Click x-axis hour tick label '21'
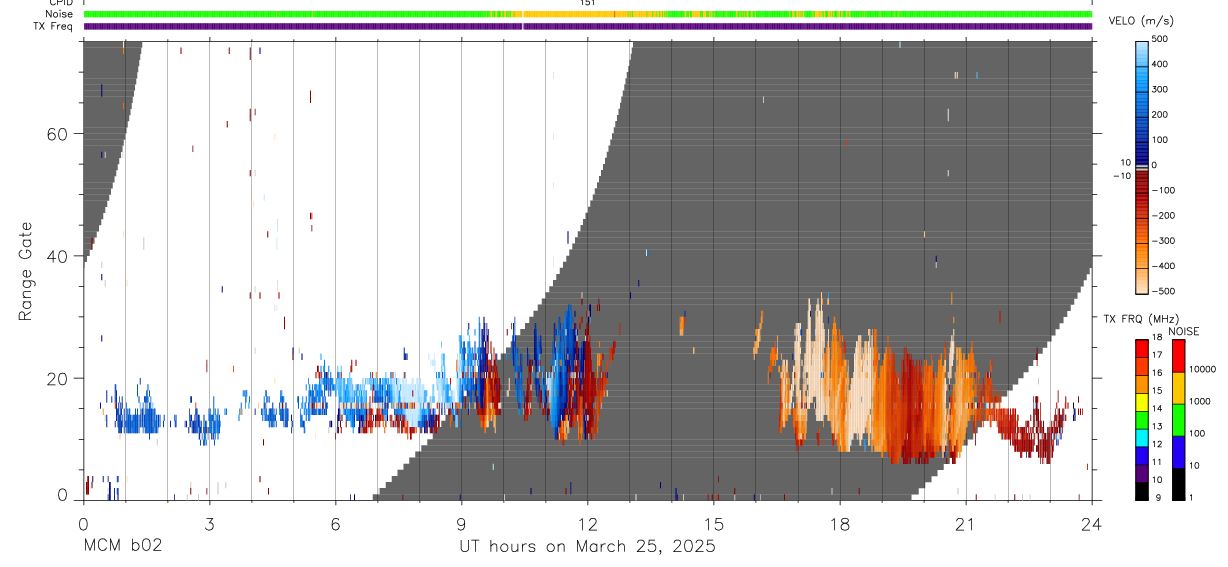 coord(965,523)
